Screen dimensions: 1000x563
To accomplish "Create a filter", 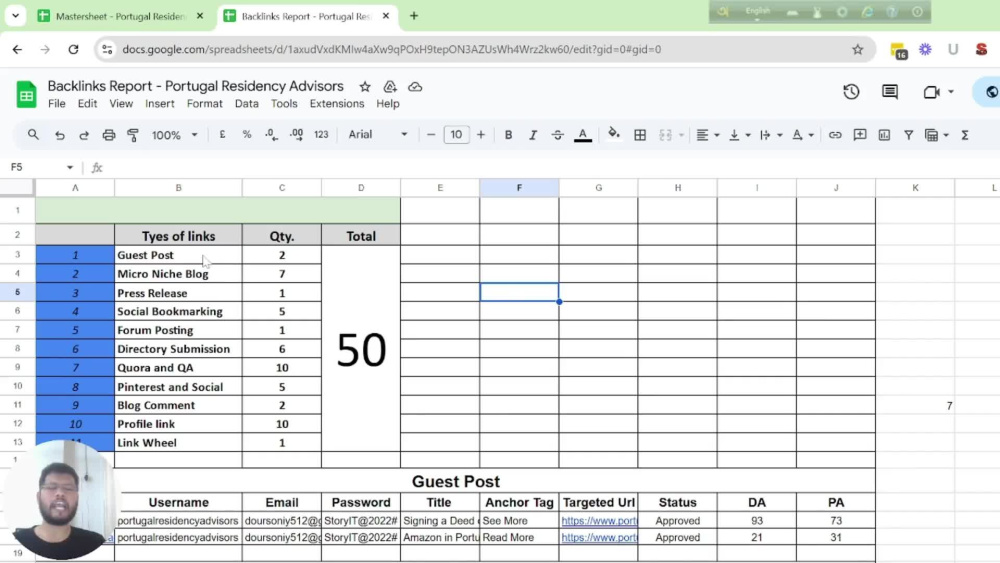I will [908, 135].
